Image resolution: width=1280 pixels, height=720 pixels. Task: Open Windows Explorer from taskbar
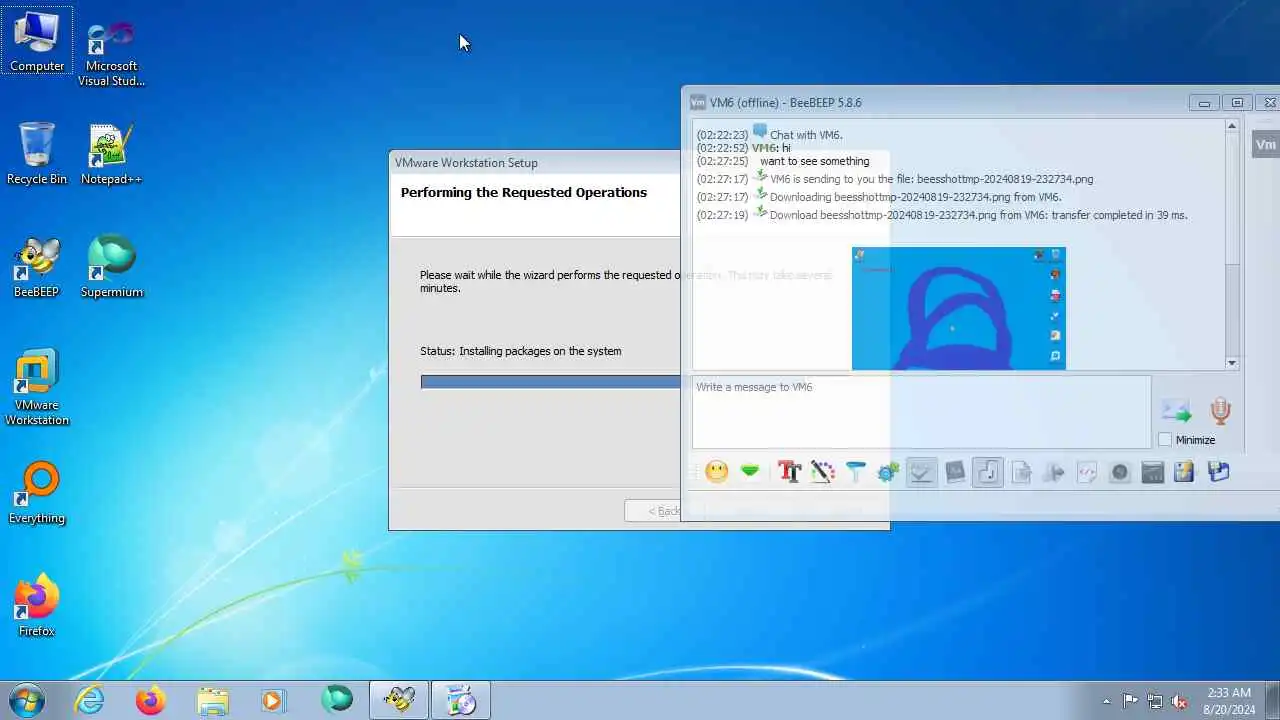(x=212, y=700)
